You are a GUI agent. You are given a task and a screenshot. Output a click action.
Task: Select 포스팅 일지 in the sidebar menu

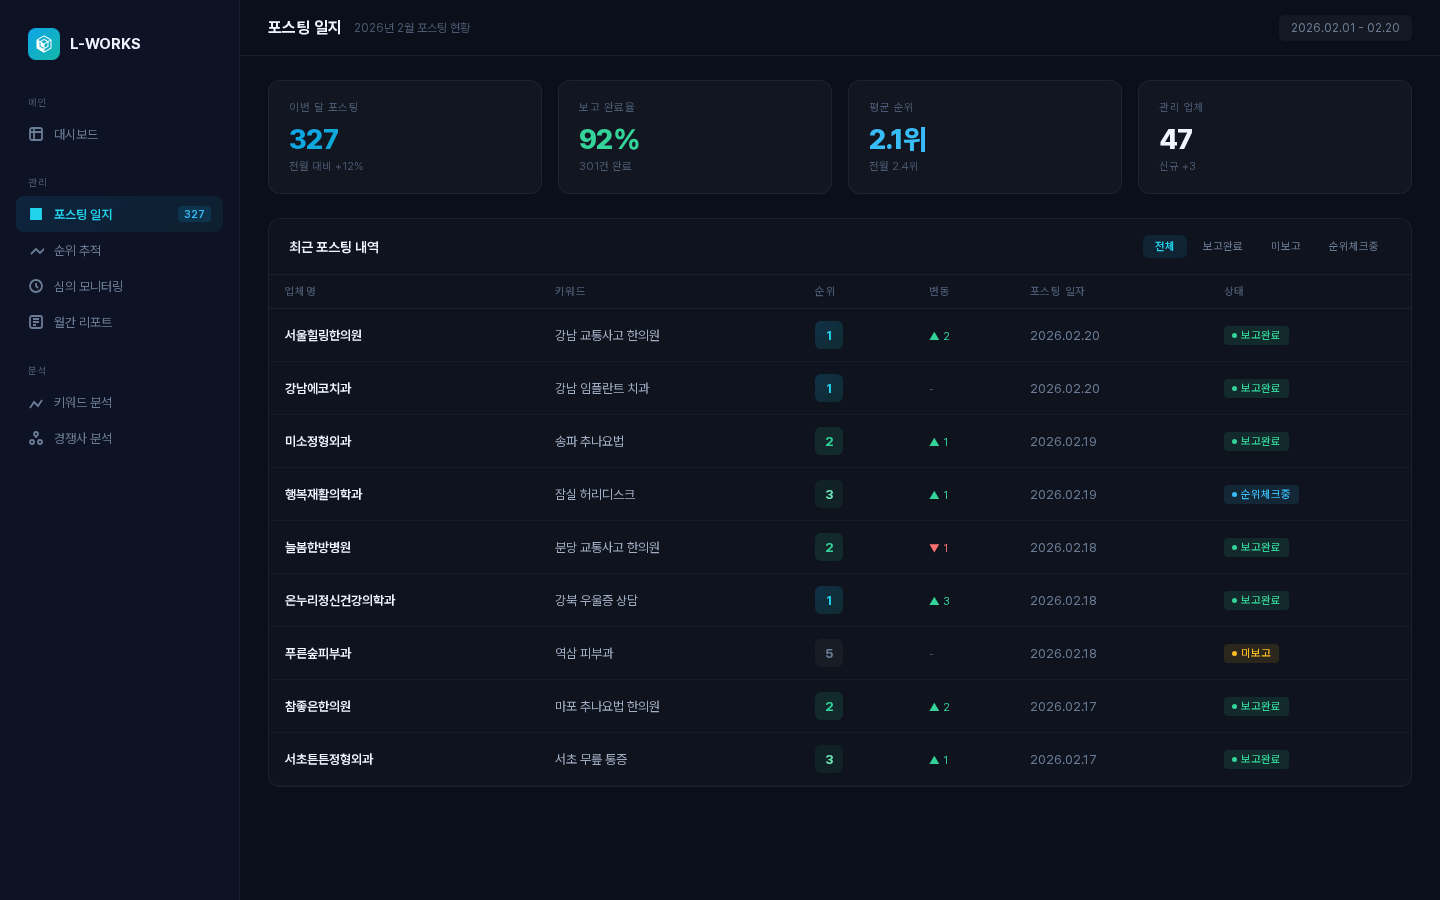click(84, 214)
